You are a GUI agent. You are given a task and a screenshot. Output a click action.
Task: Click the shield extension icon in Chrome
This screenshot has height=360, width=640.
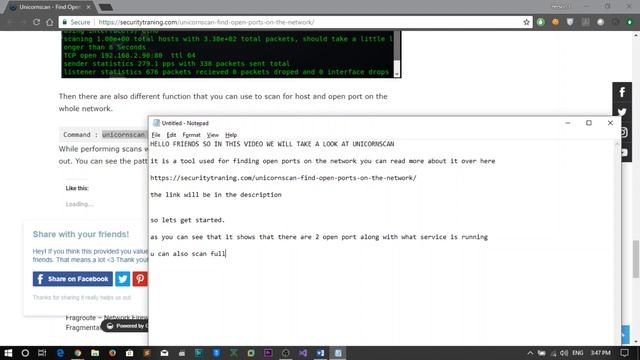[570, 22]
